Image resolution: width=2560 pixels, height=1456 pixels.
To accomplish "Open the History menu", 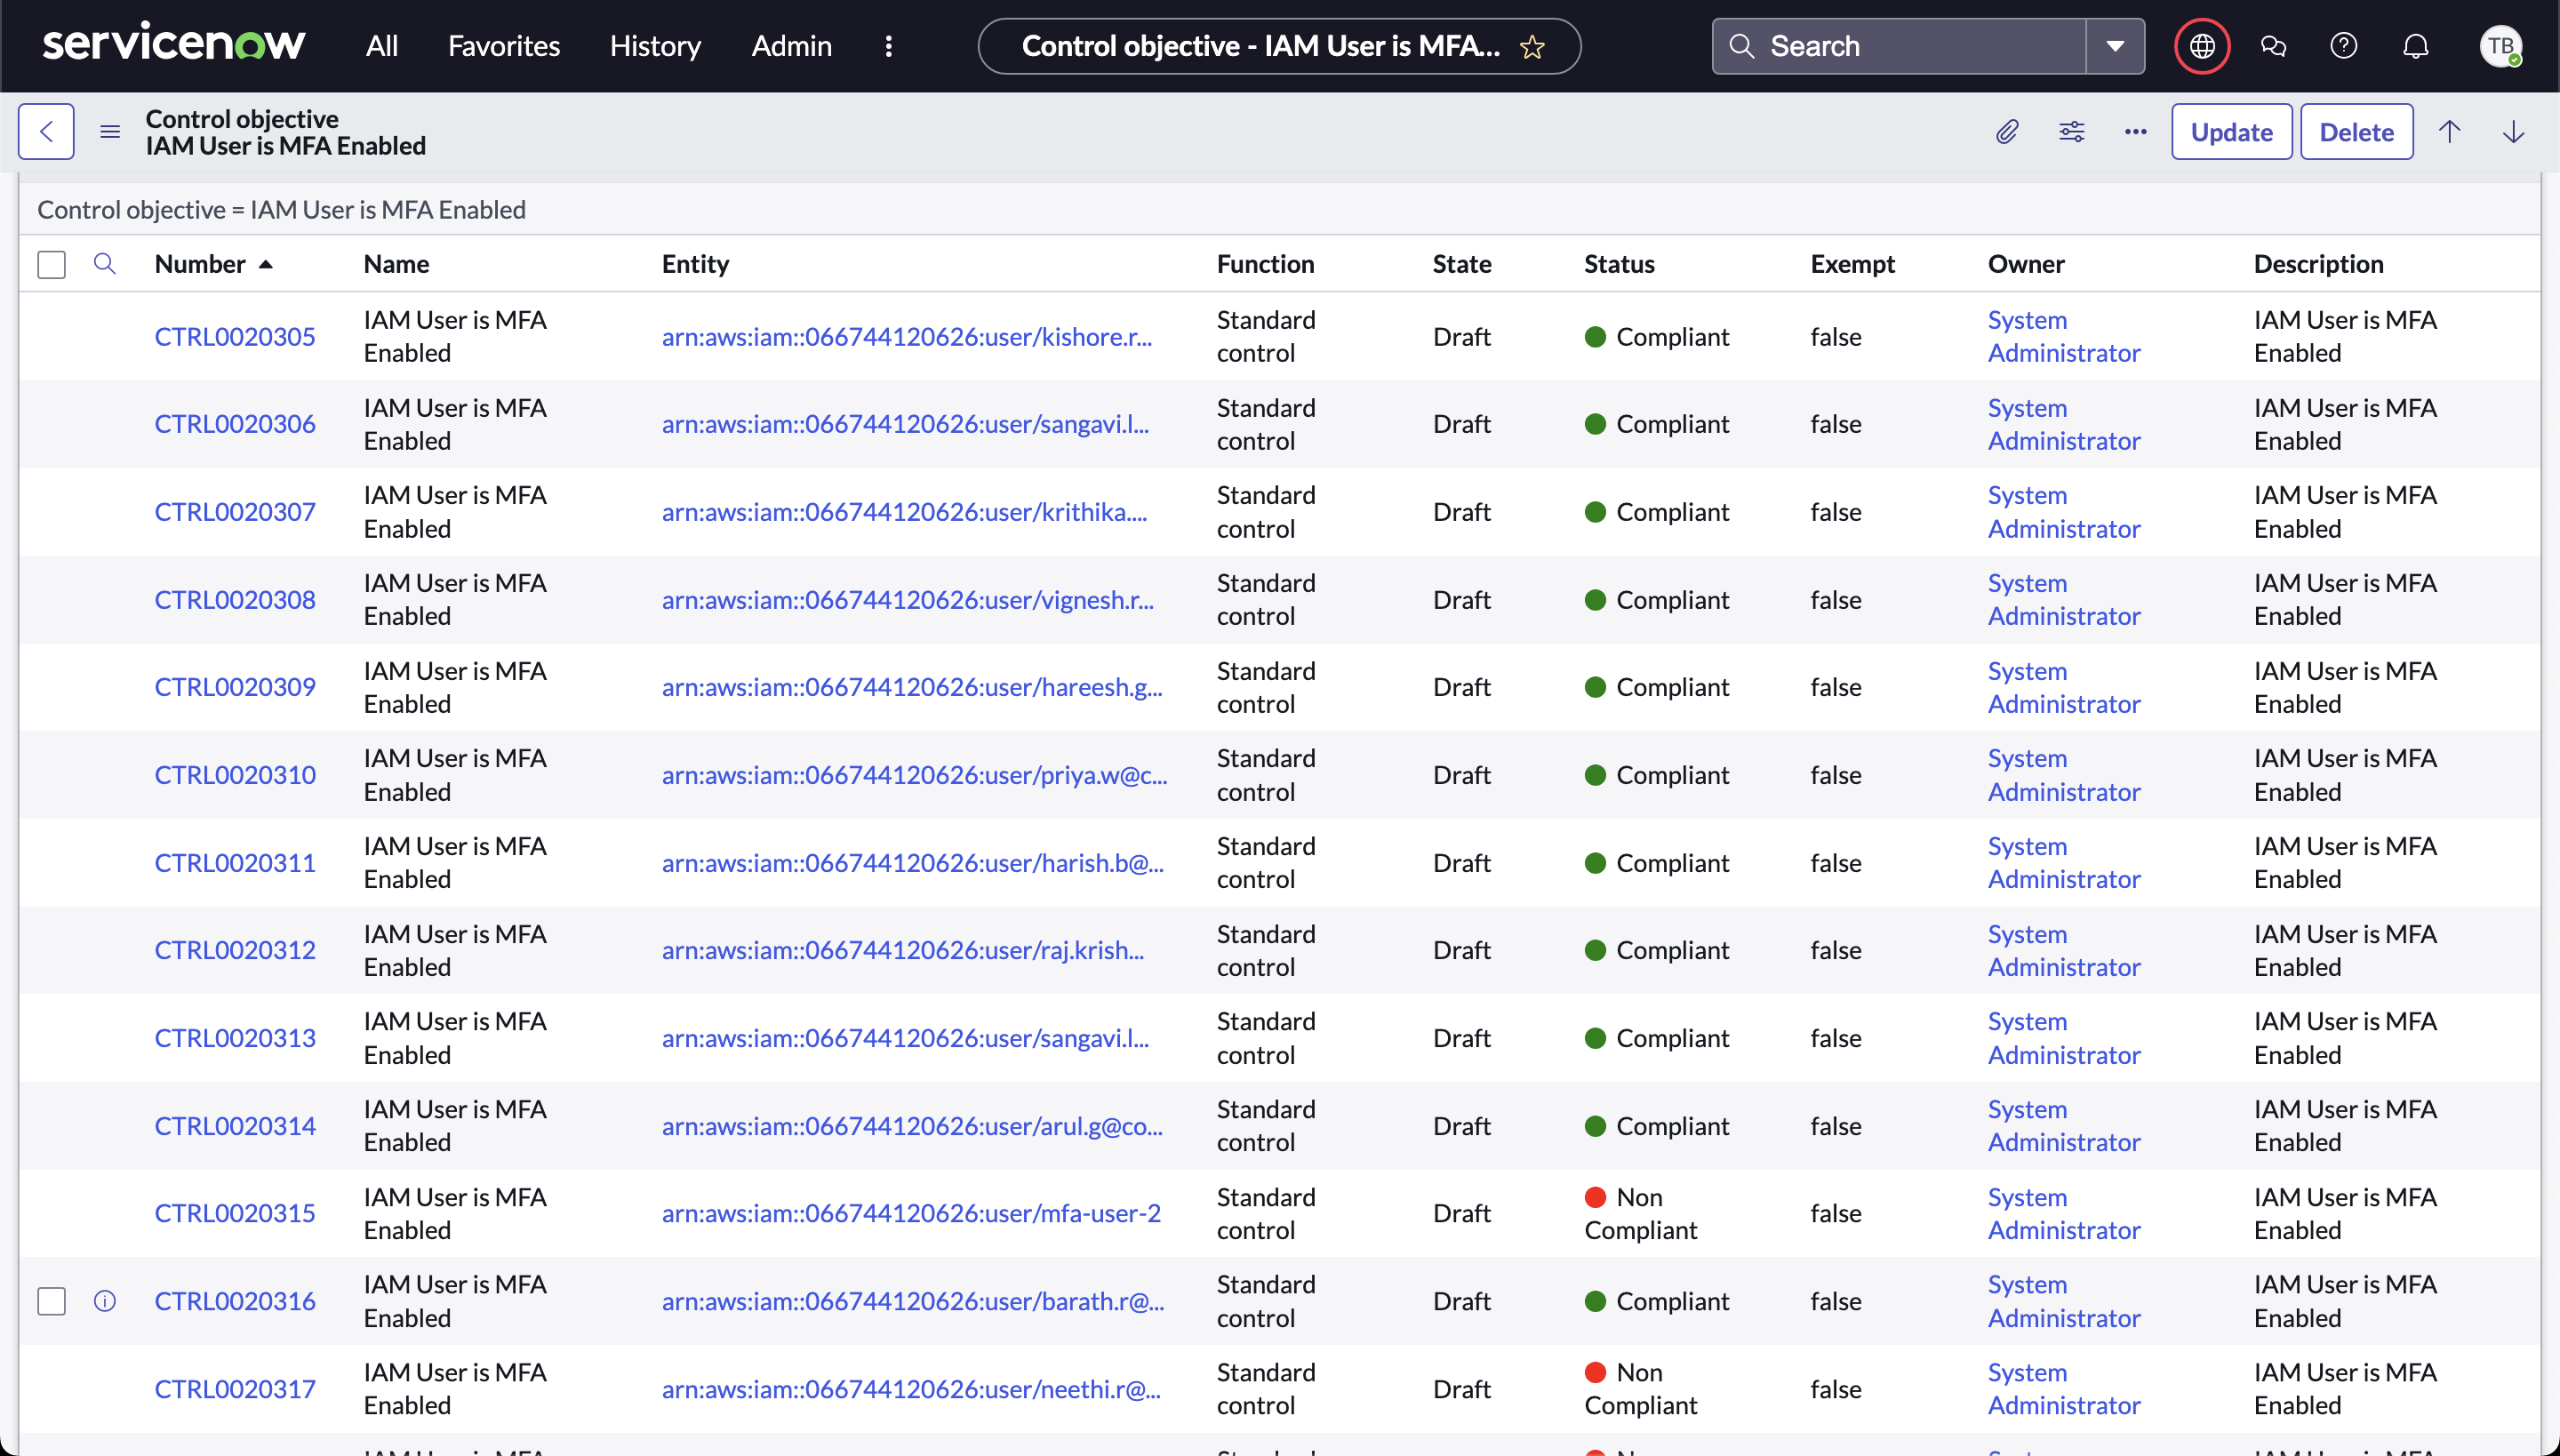I will coord(655,46).
